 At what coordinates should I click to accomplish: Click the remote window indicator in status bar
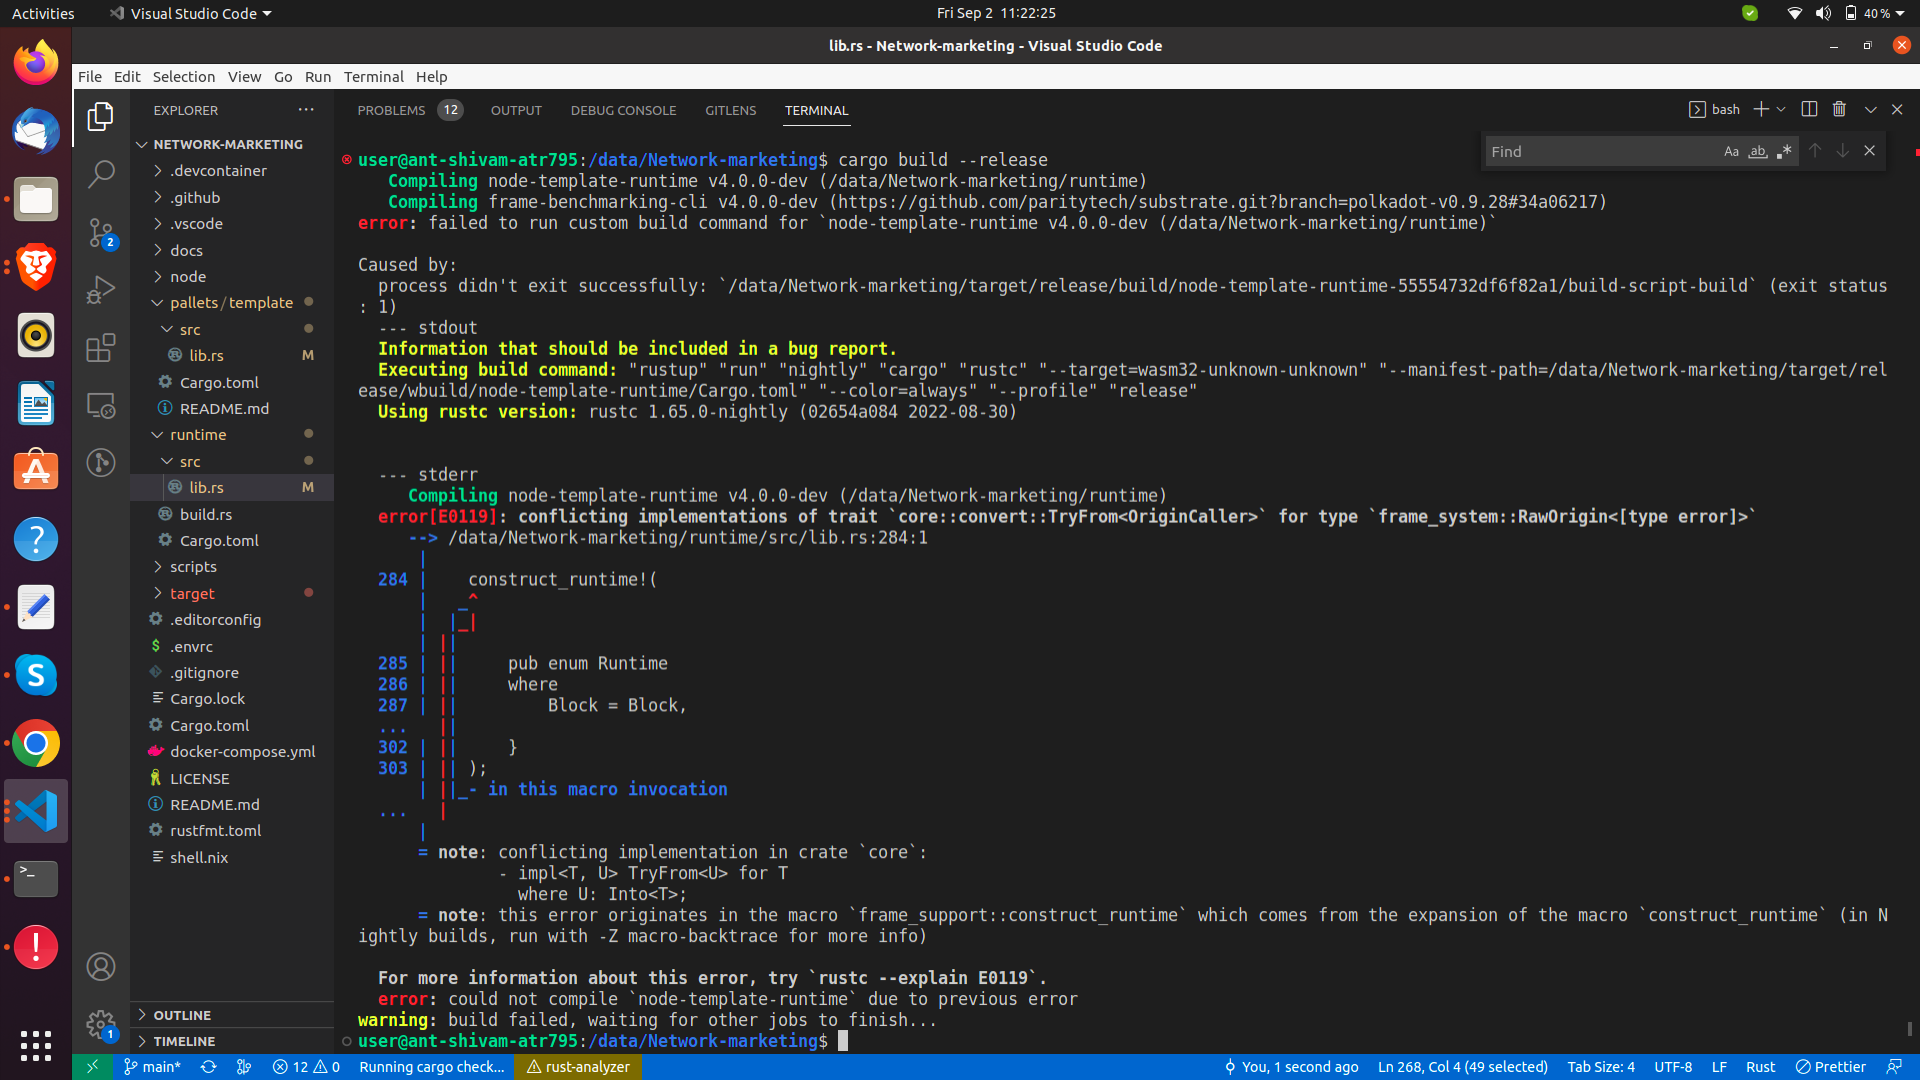[92, 1067]
